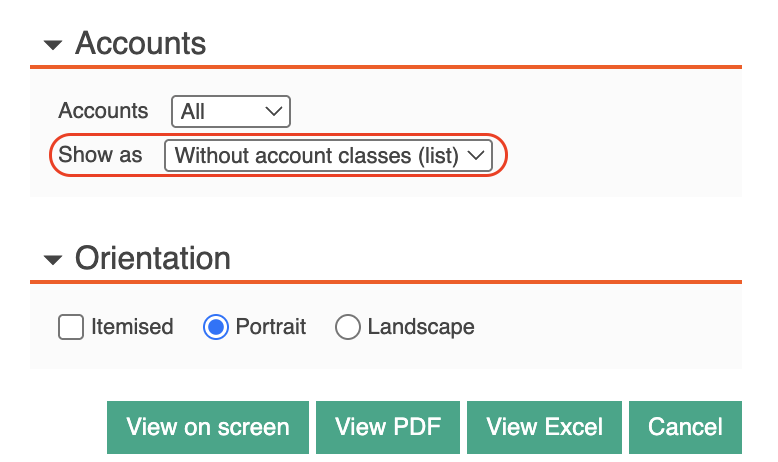778x462 pixels.
Task: Open the Accounts 'All' dropdown
Action: click(x=231, y=111)
